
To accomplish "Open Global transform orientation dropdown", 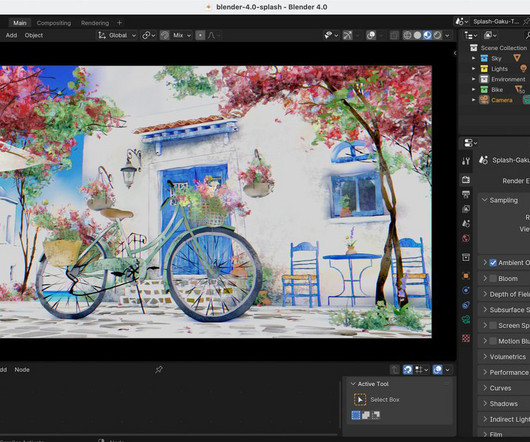I will coord(117,35).
